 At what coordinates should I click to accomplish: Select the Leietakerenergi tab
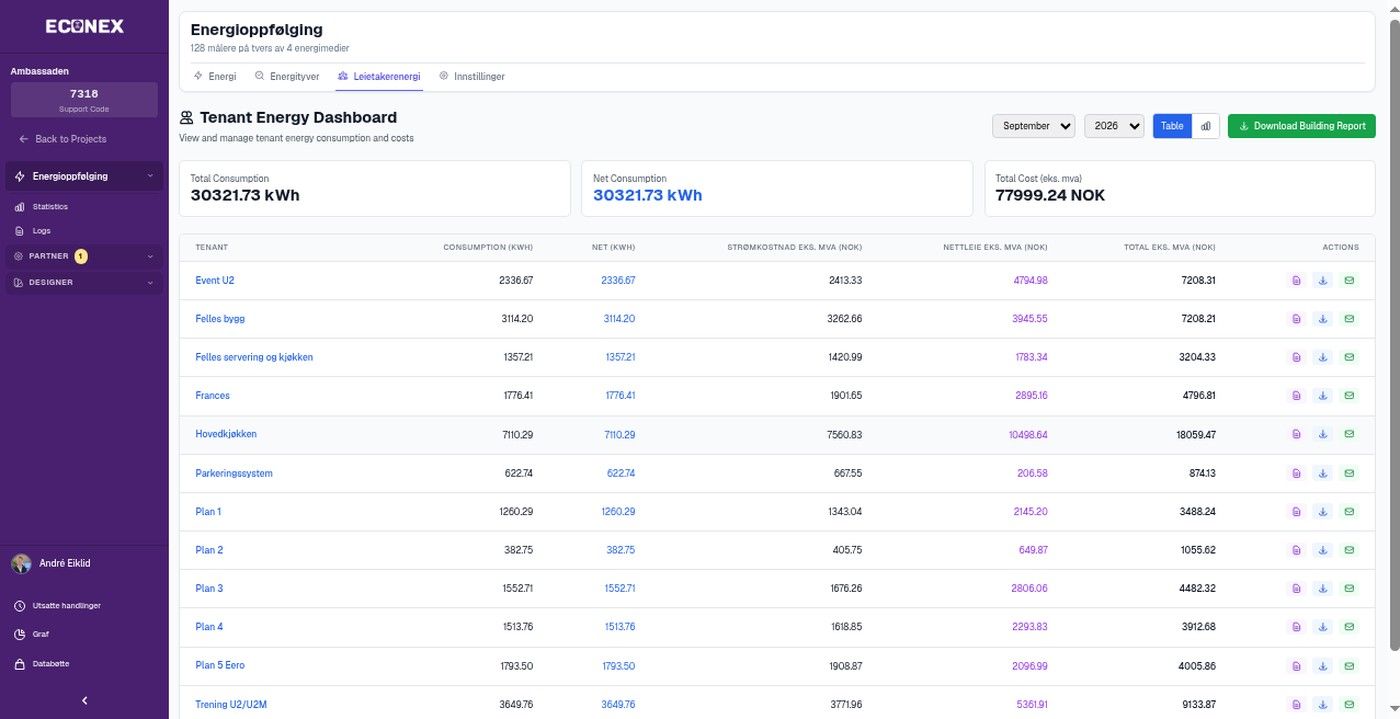(379, 76)
